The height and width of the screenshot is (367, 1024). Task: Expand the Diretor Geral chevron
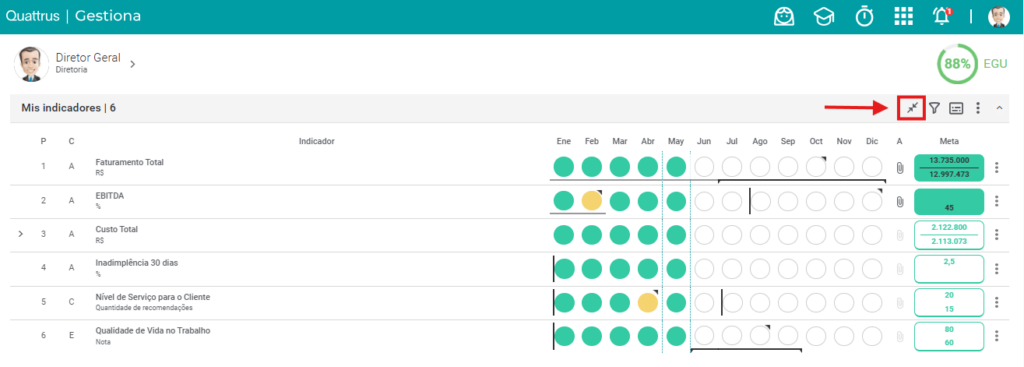click(133, 64)
